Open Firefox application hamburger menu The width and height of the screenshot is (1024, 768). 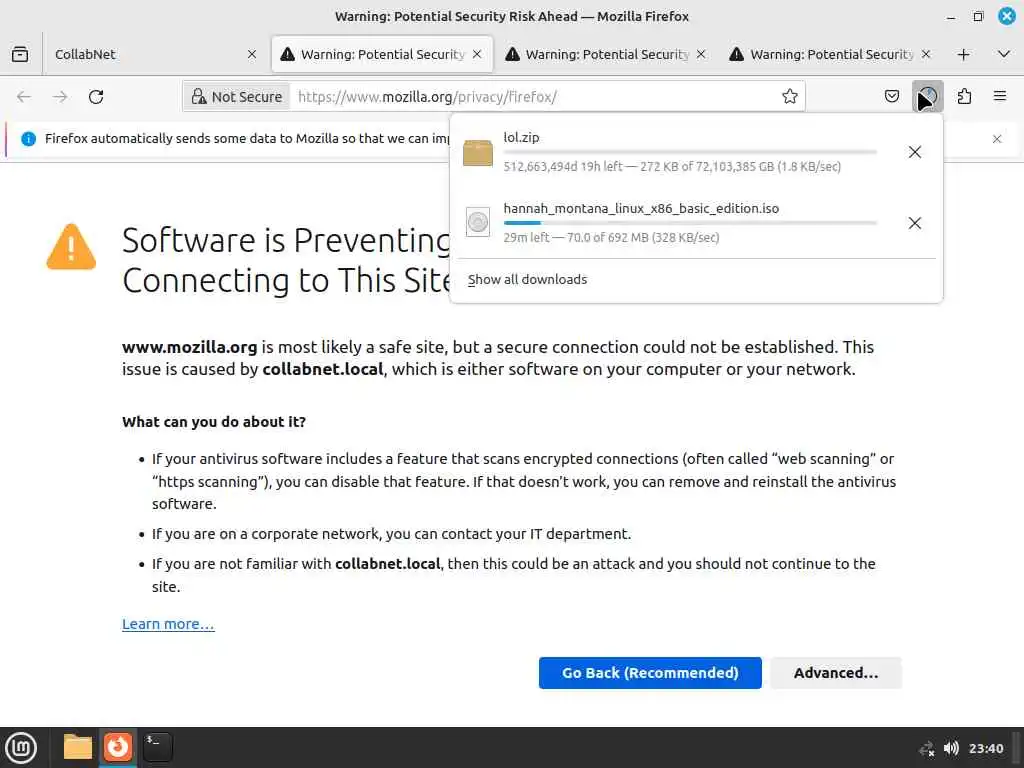[1000, 97]
